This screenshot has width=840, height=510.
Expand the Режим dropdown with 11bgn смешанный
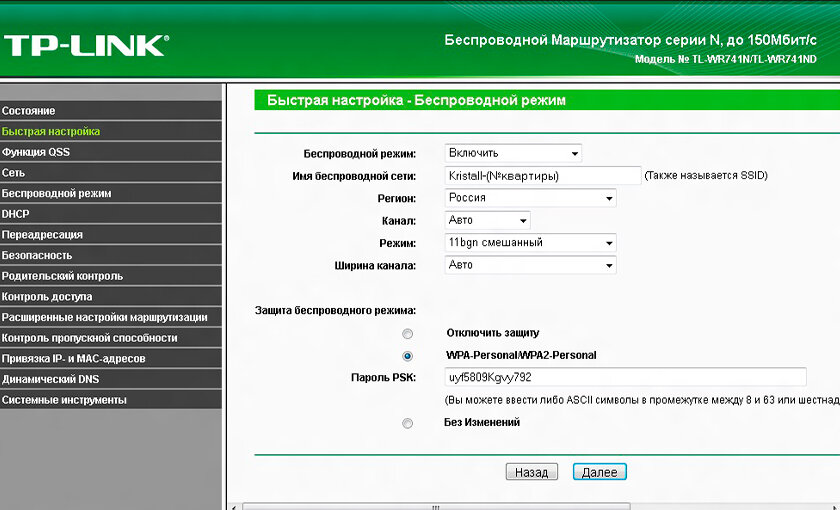point(530,243)
